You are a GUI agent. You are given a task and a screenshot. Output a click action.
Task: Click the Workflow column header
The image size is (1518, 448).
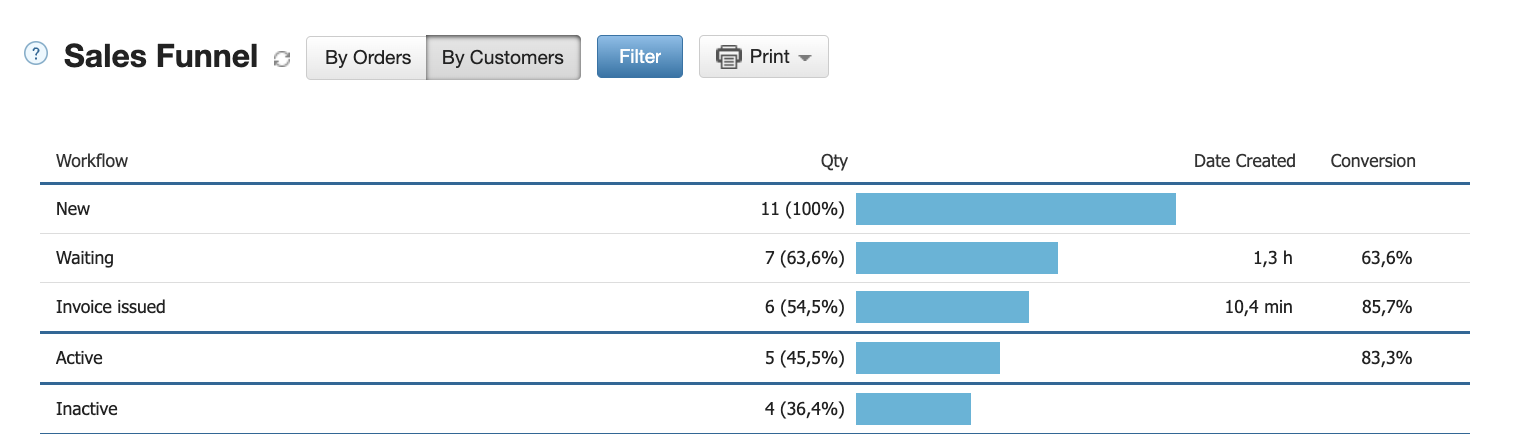click(92, 160)
